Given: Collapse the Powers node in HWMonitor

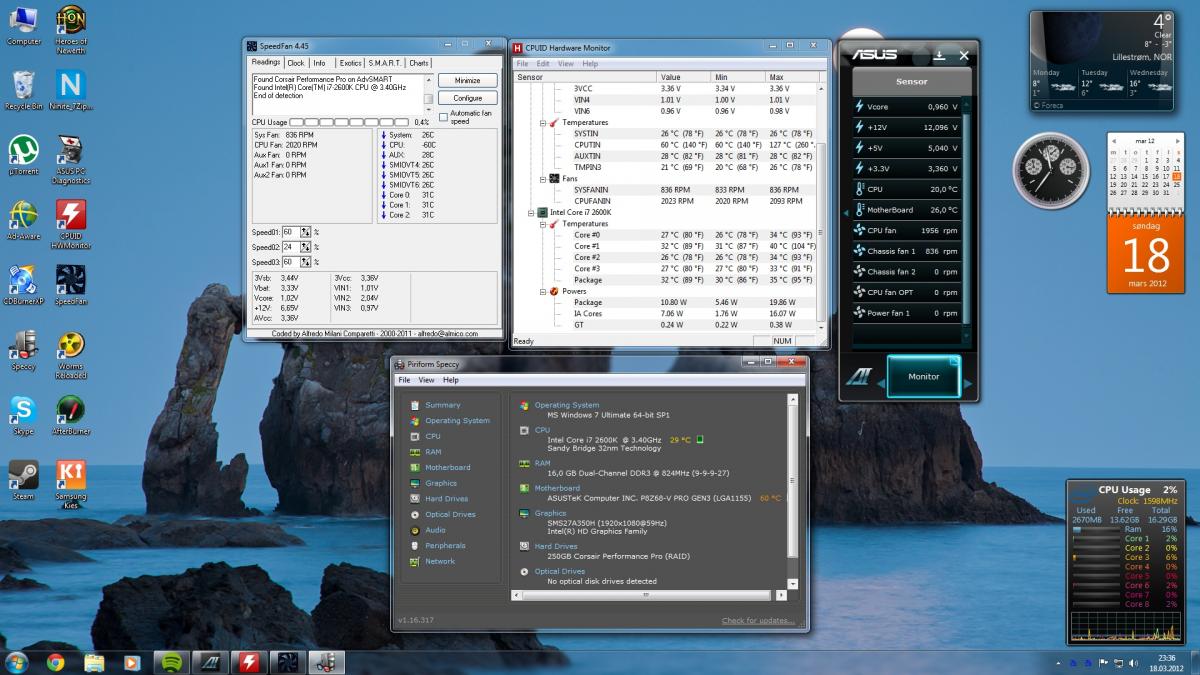Looking at the screenshot, I should tap(543, 291).
